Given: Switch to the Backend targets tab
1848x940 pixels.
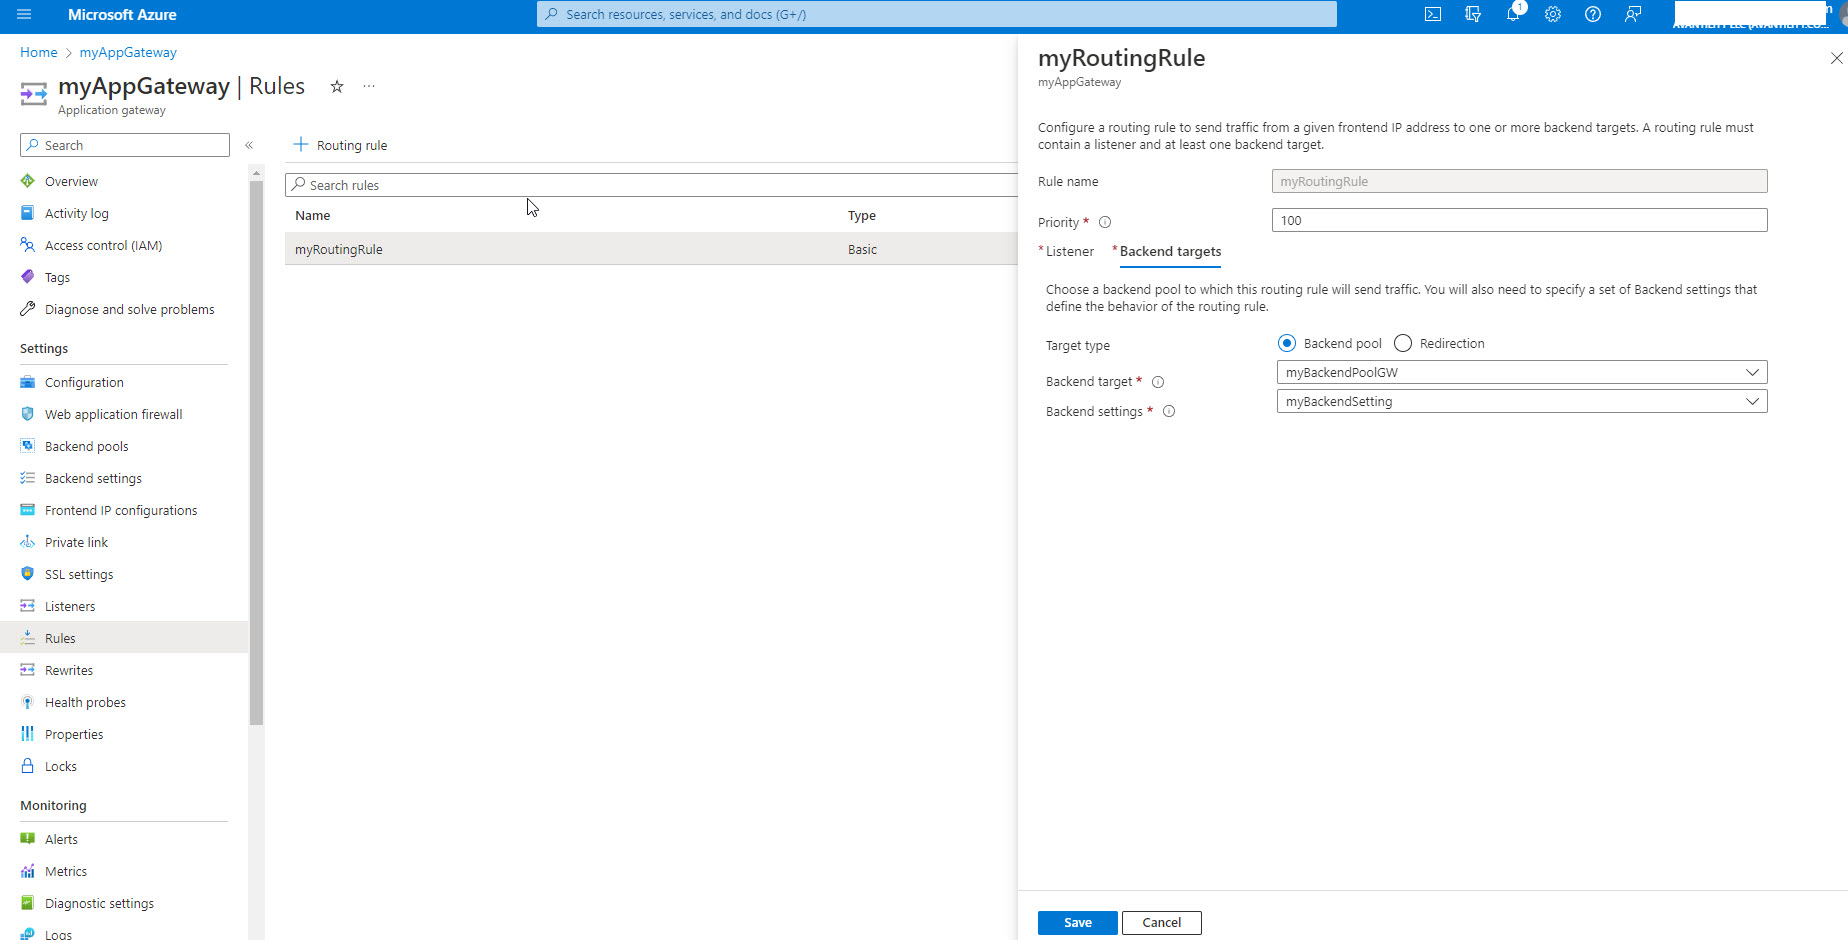Looking at the screenshot, I should (x=1170, y=251).
